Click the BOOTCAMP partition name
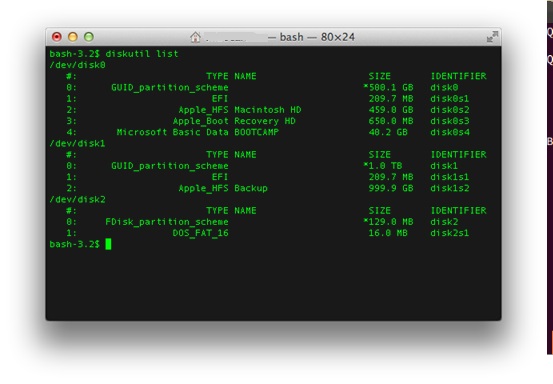Screen dimensions: 553x384 click(x=256, y=132)
